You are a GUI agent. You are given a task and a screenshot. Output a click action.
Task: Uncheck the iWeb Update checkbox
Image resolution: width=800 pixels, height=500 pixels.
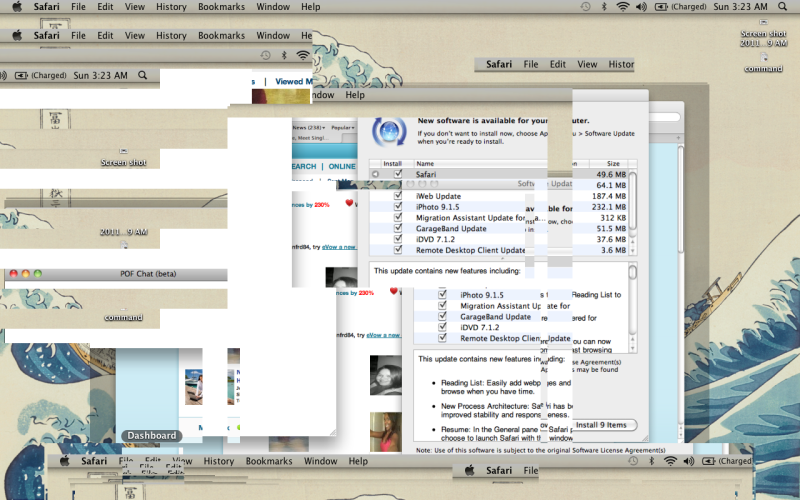click(398, 196)
